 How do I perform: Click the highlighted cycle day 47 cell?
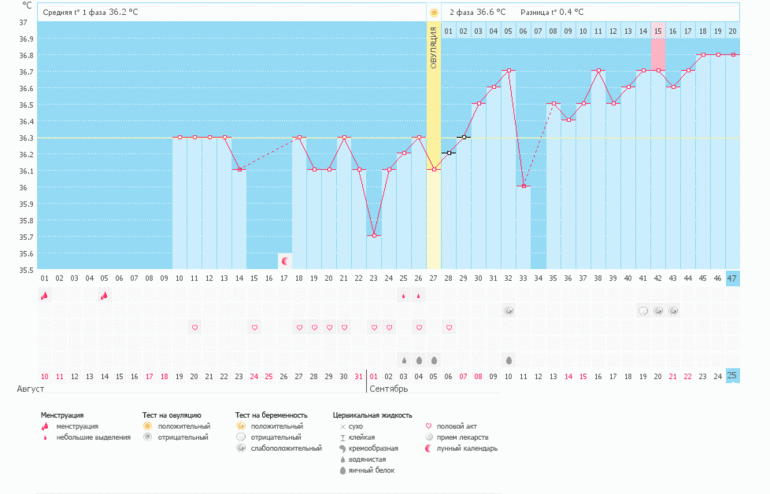tap(732, 277)
